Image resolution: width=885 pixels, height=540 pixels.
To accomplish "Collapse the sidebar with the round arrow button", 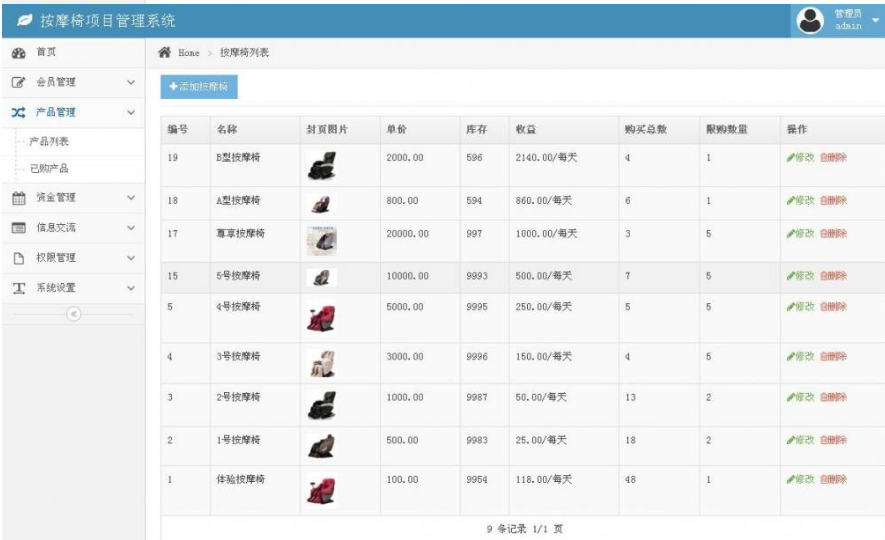I will coord(73,314).
